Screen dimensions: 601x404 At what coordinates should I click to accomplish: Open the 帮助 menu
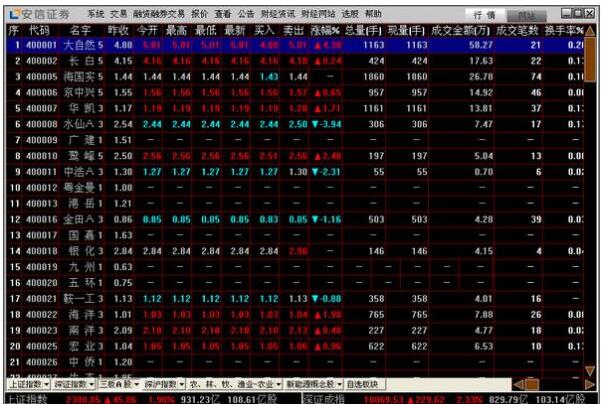(x=373, y=14)
